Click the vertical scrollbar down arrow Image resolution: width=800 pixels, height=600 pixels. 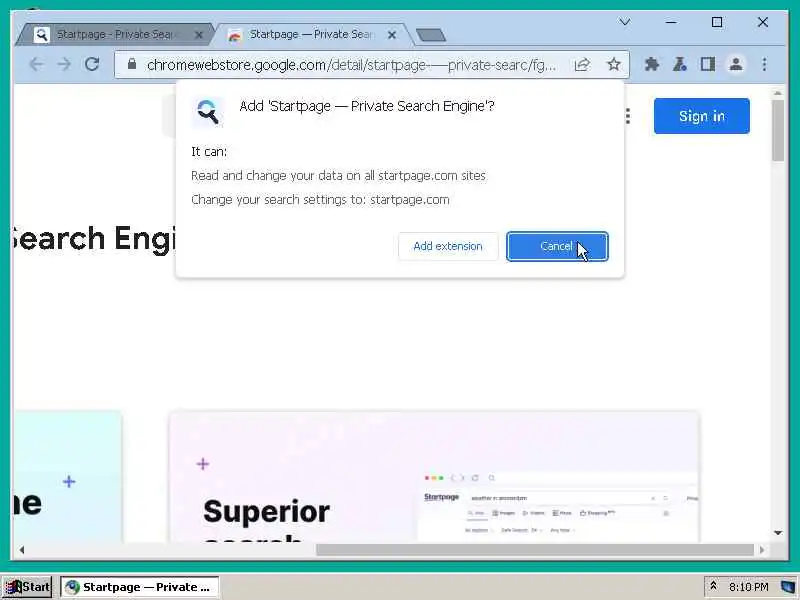[x=778, y=533]
